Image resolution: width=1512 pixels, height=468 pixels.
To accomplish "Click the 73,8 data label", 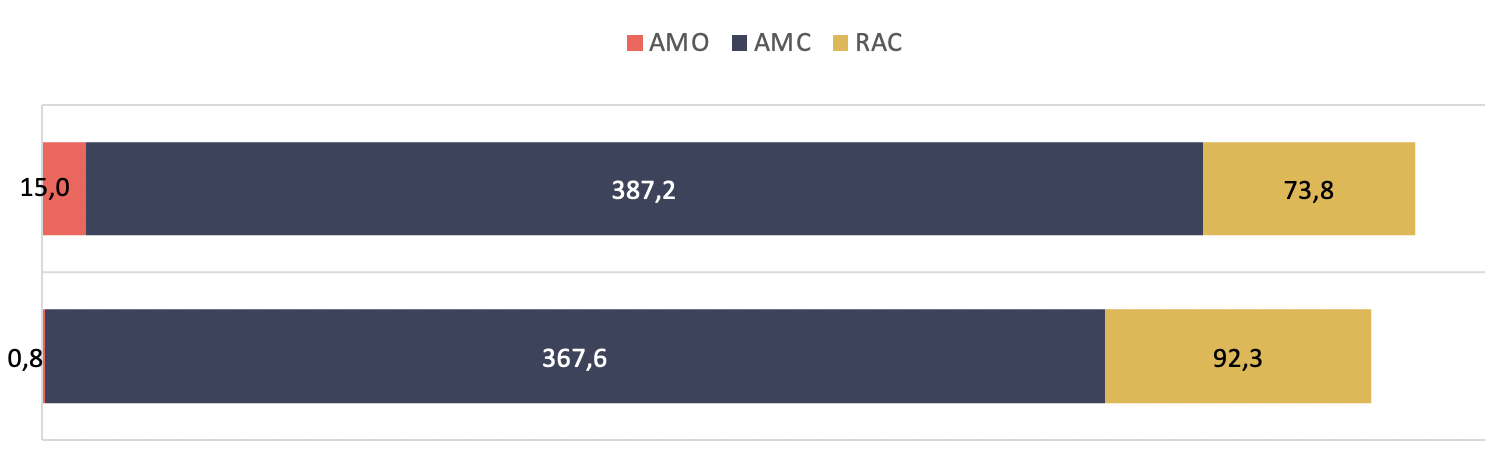I will (1309, 190).
